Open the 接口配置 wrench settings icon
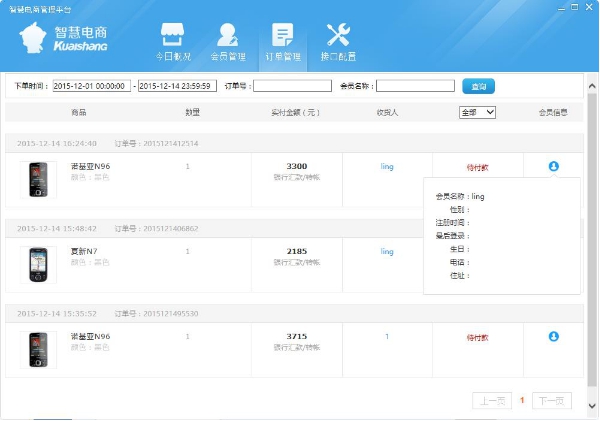The image size is (600, 421). pos(338,35)
